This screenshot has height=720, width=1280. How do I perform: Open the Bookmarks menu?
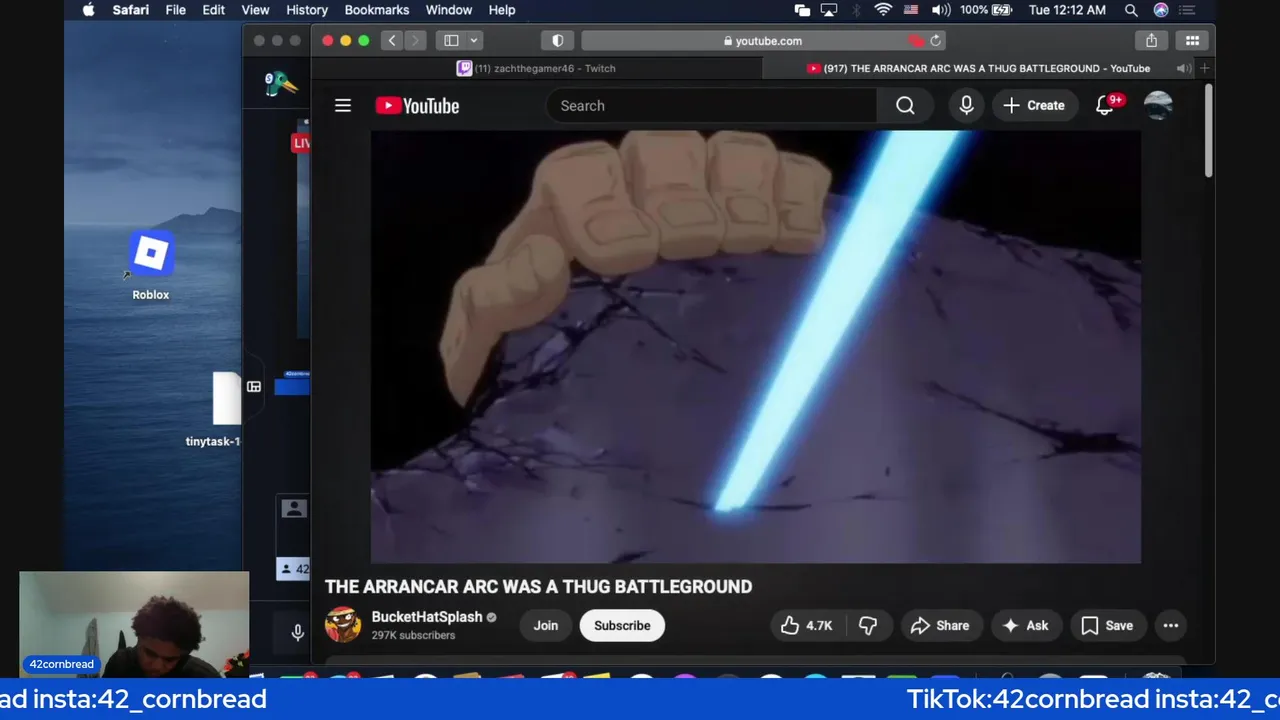click(377, 10)
